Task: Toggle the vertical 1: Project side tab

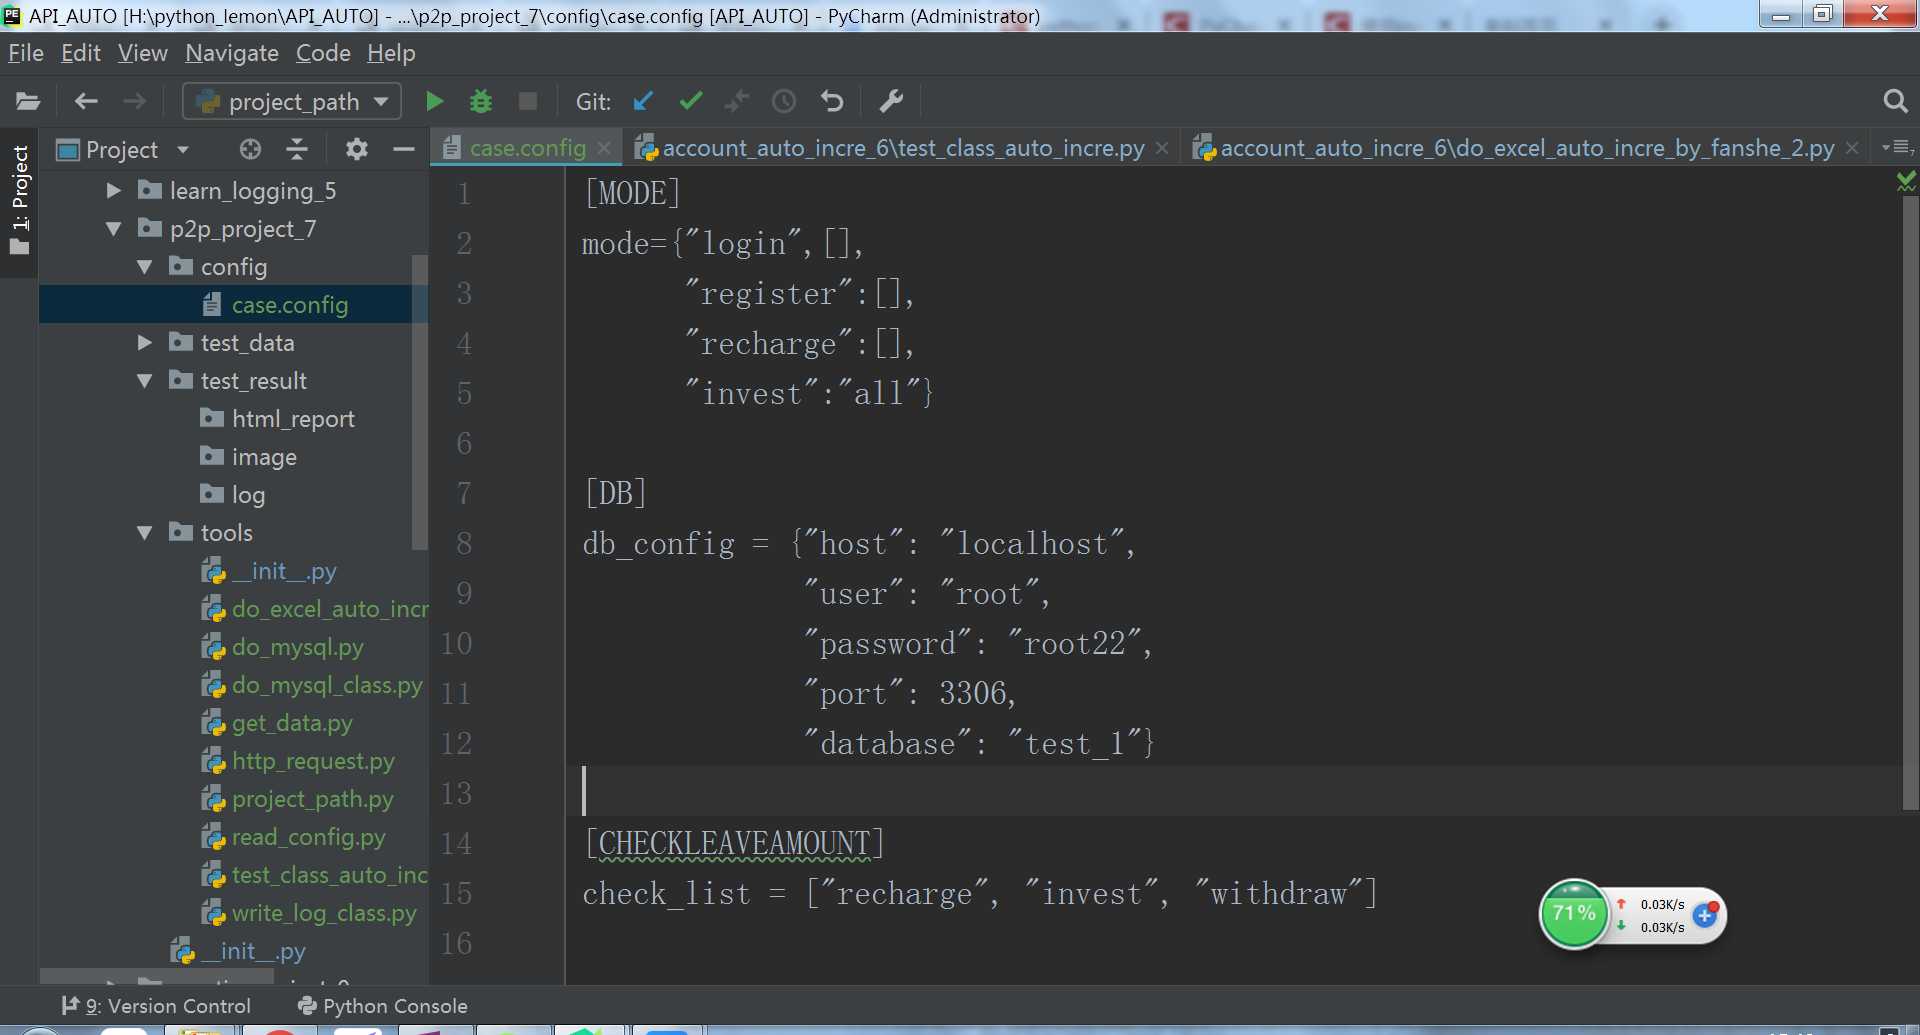Action: coord(19,200)
